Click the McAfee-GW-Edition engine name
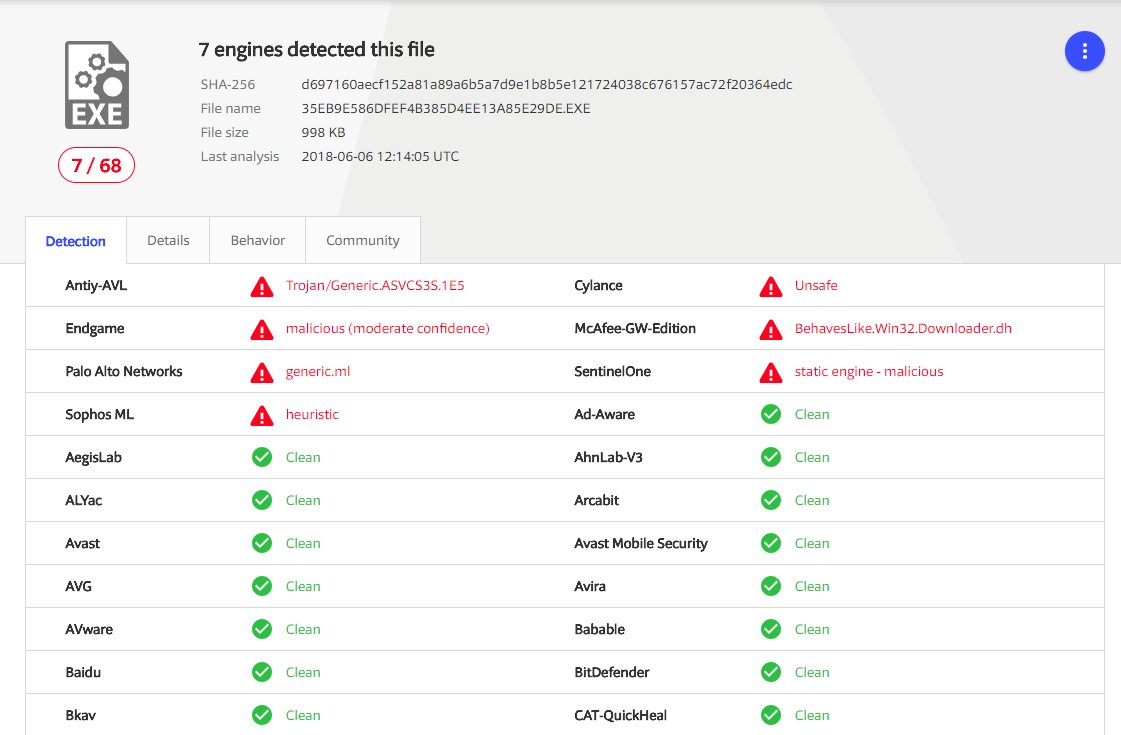Screen dimensions: 1121x735 point(635,328)
